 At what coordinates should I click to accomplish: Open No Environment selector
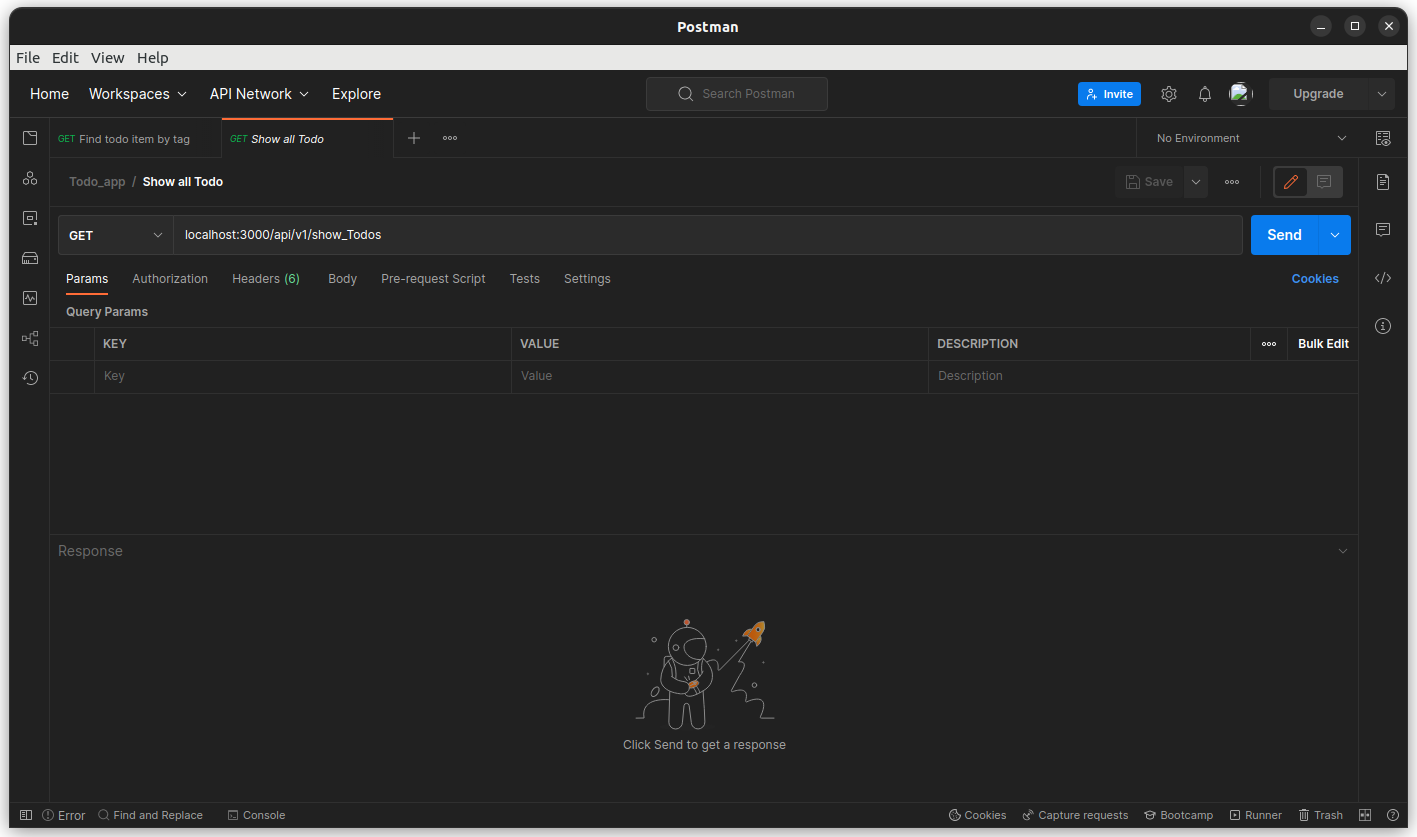click(x=1251, y=138)
